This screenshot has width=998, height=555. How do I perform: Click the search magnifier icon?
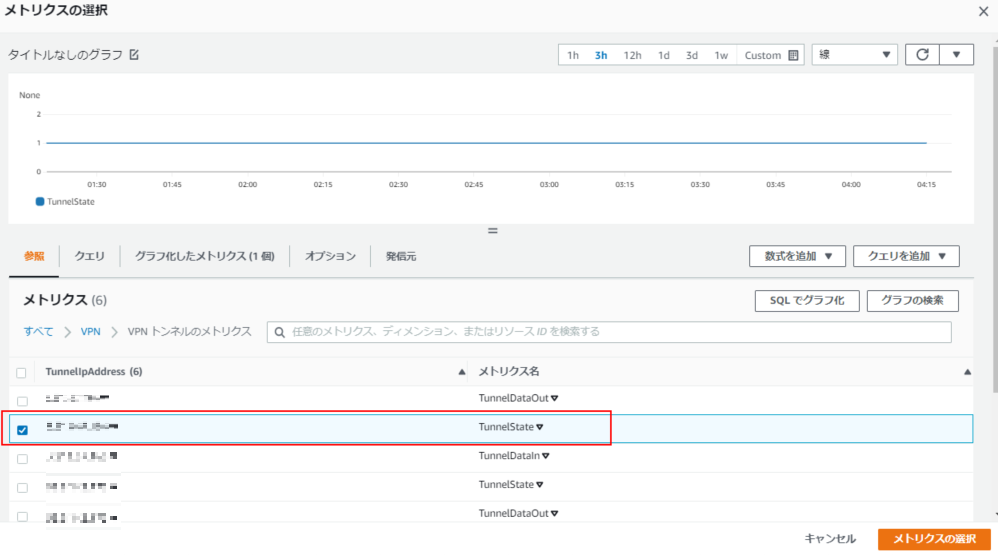tap(279, 332)
